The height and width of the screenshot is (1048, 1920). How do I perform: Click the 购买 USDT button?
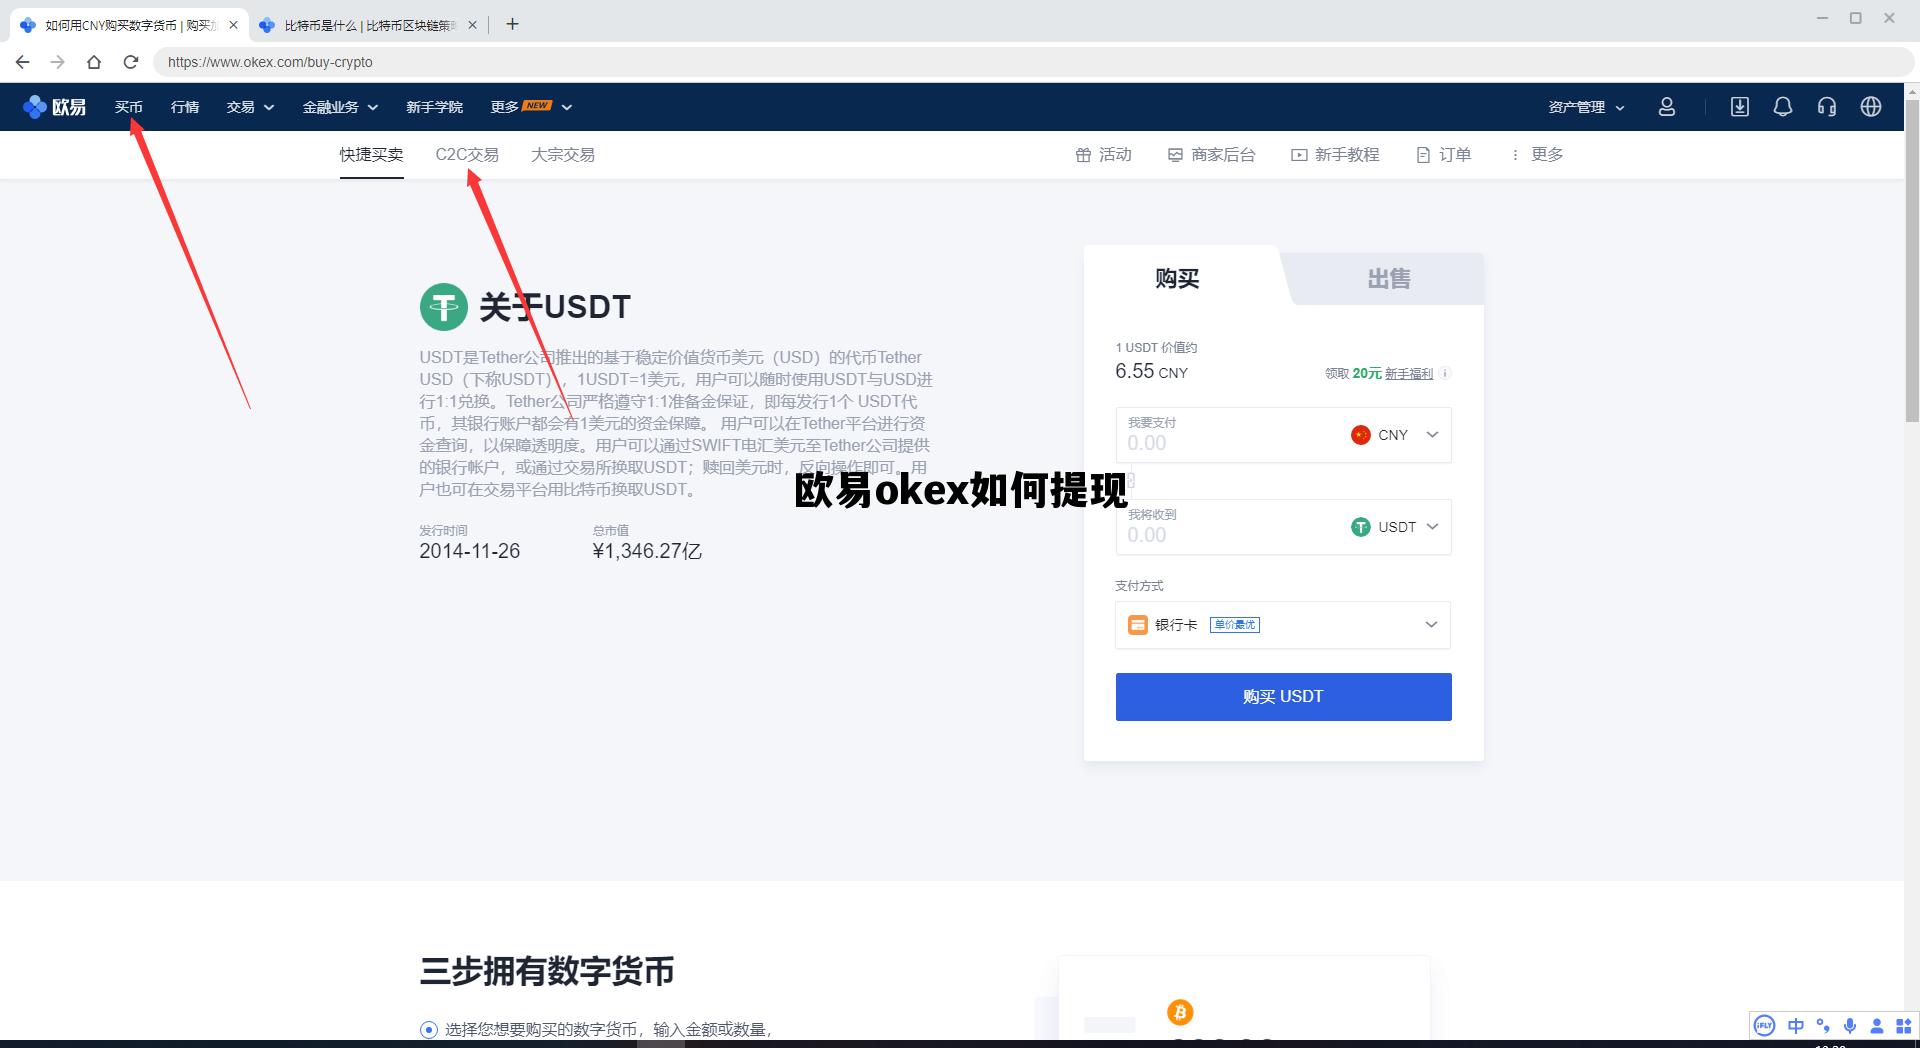[x=1283, y=696]
